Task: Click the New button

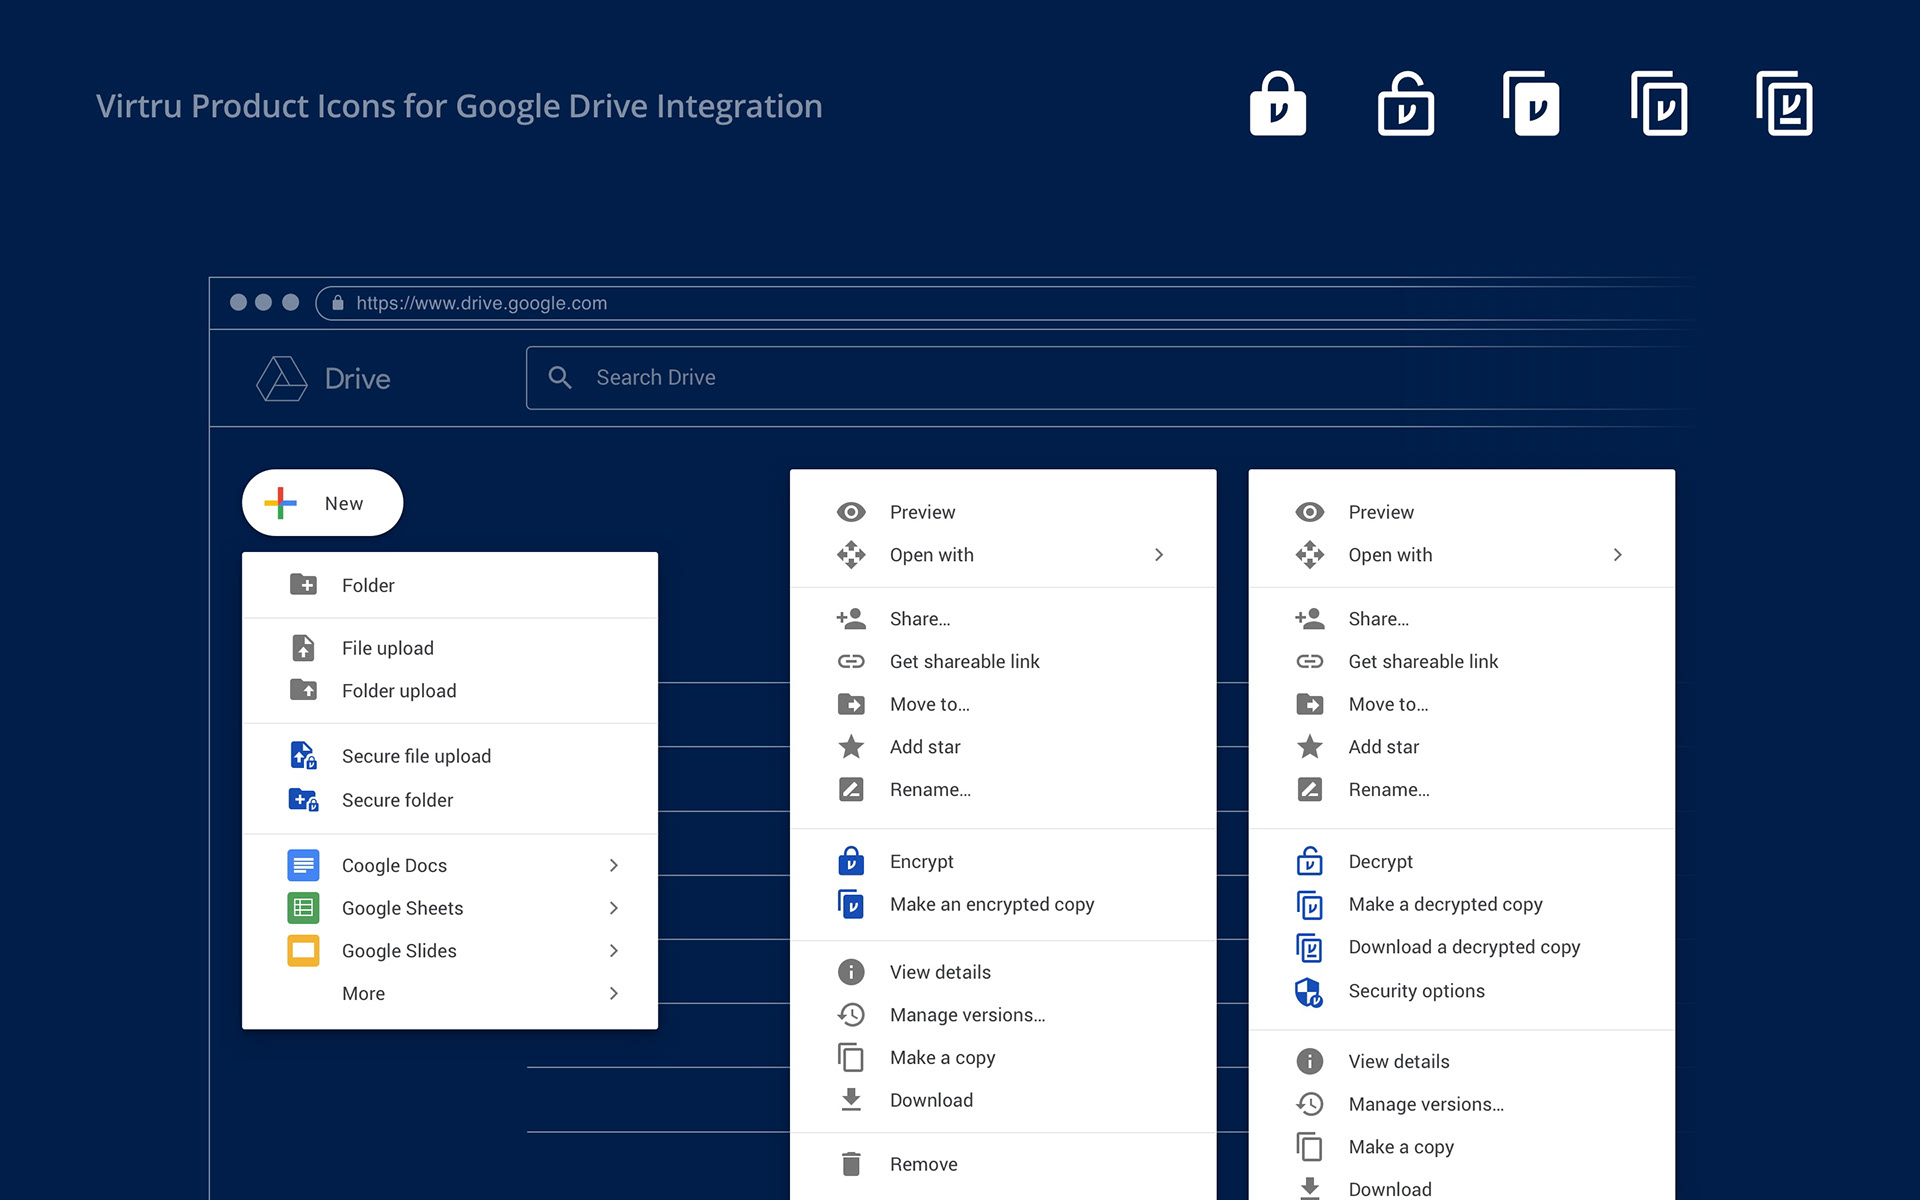Action: point(322,503)
